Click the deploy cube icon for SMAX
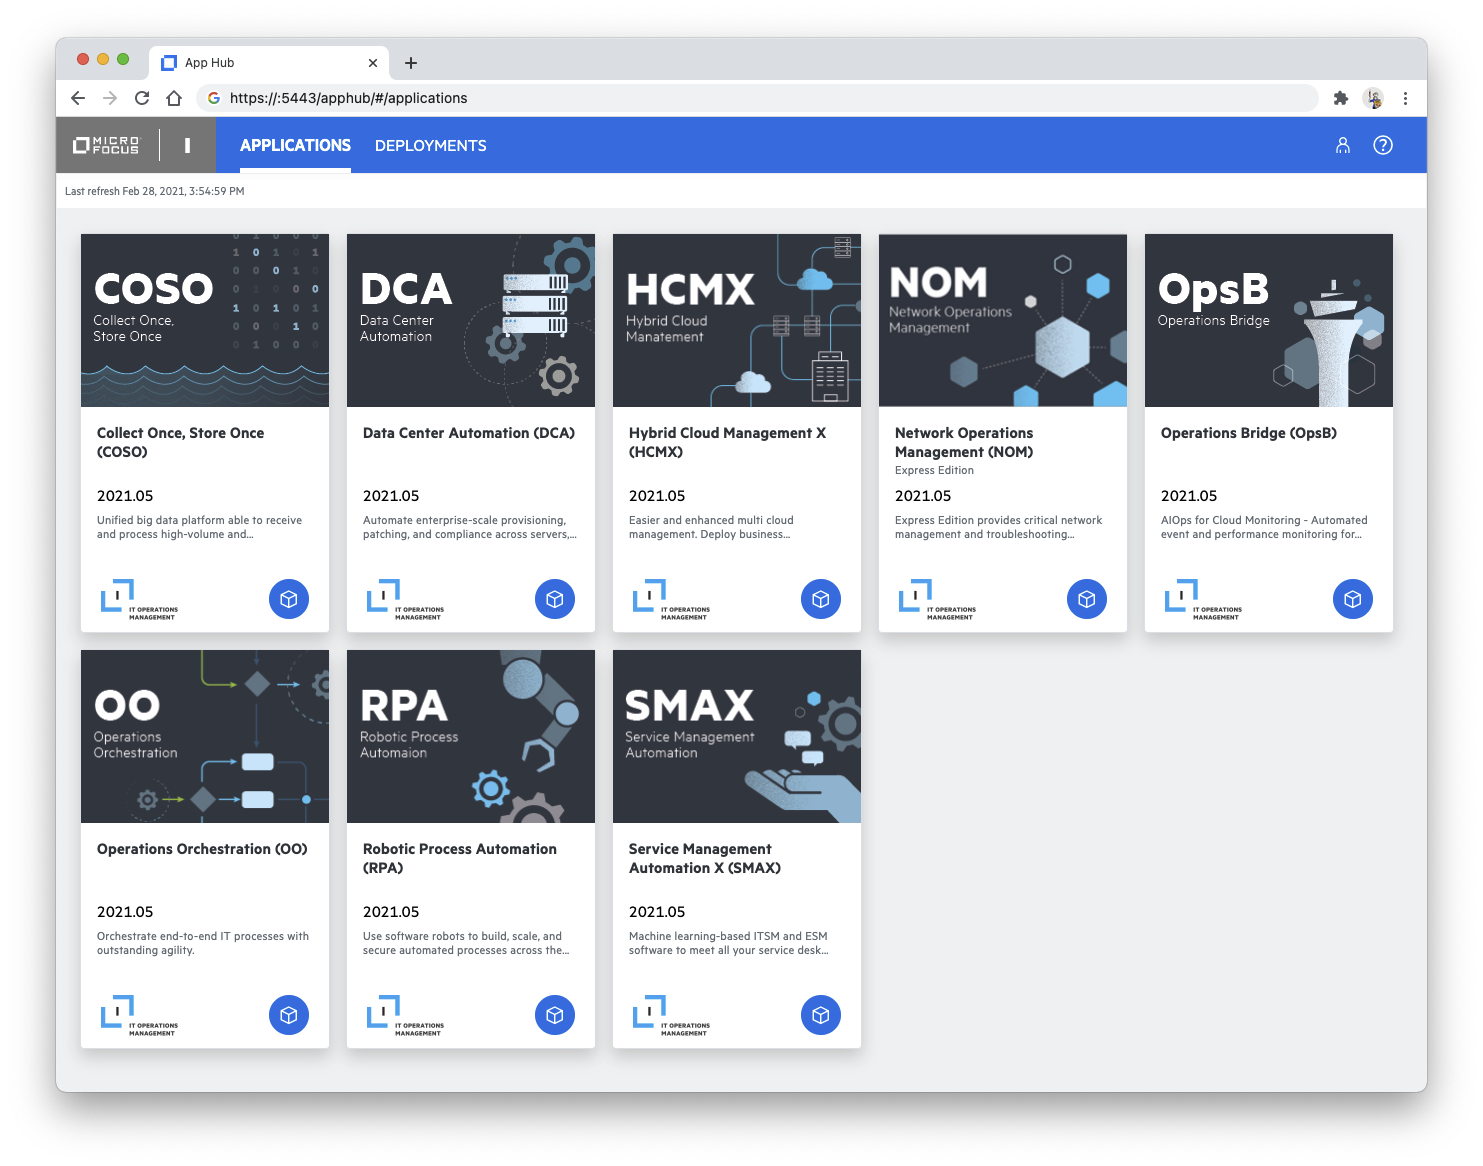This screenshot has height=1166, width=1483. 821,1015
